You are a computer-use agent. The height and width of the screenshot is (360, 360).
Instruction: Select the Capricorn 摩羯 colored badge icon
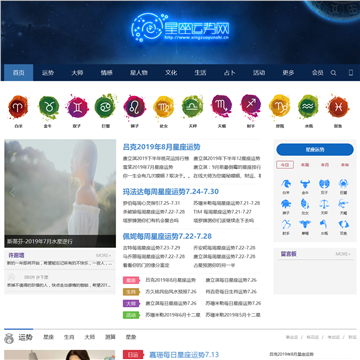pyautogui.click(x=280, y=107)
